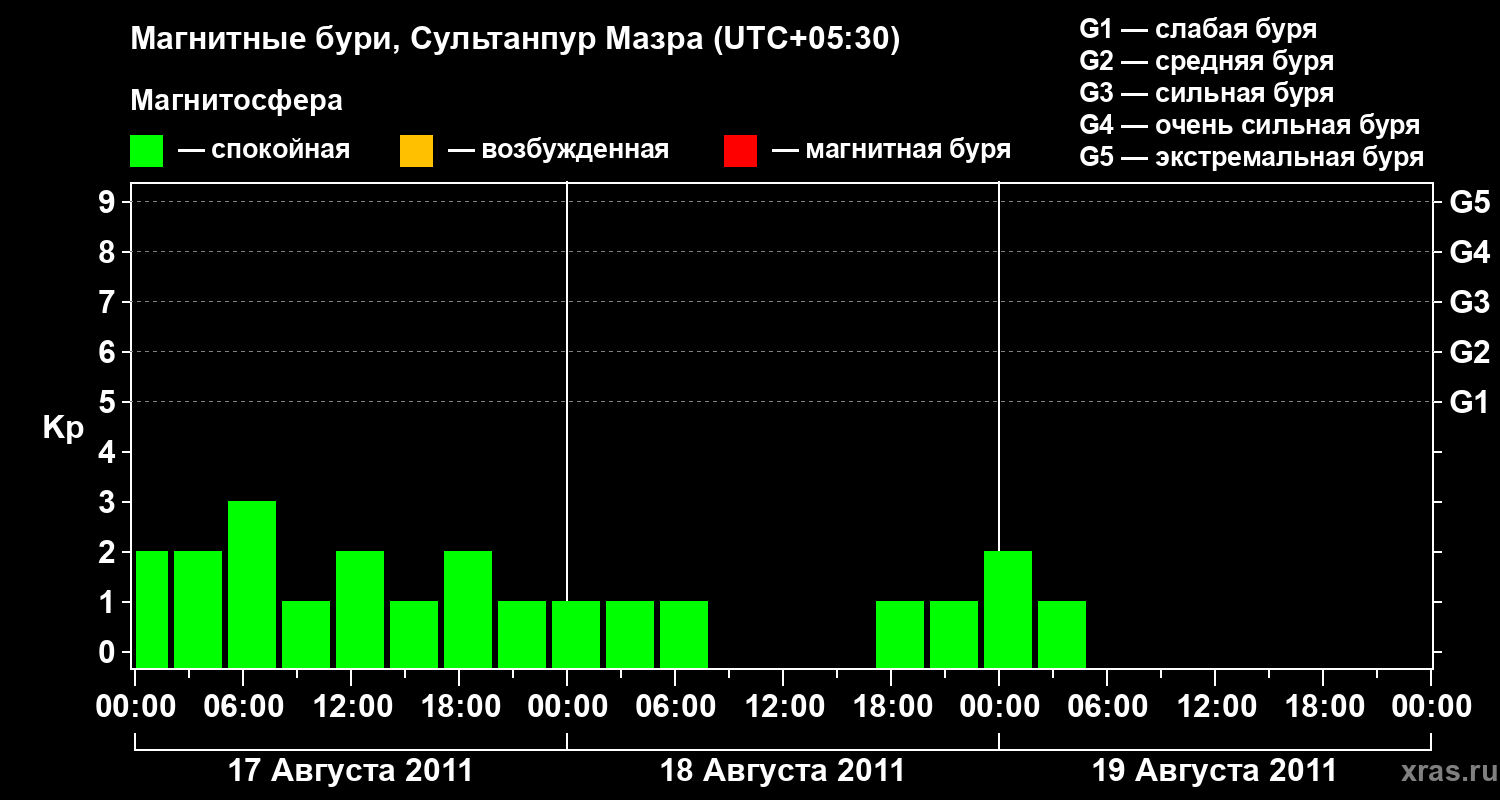Click the '06:00' time label under 17 August
The width and height of the screenshot is (1500, 800).
pyautogui.click(x=243, y=707)
